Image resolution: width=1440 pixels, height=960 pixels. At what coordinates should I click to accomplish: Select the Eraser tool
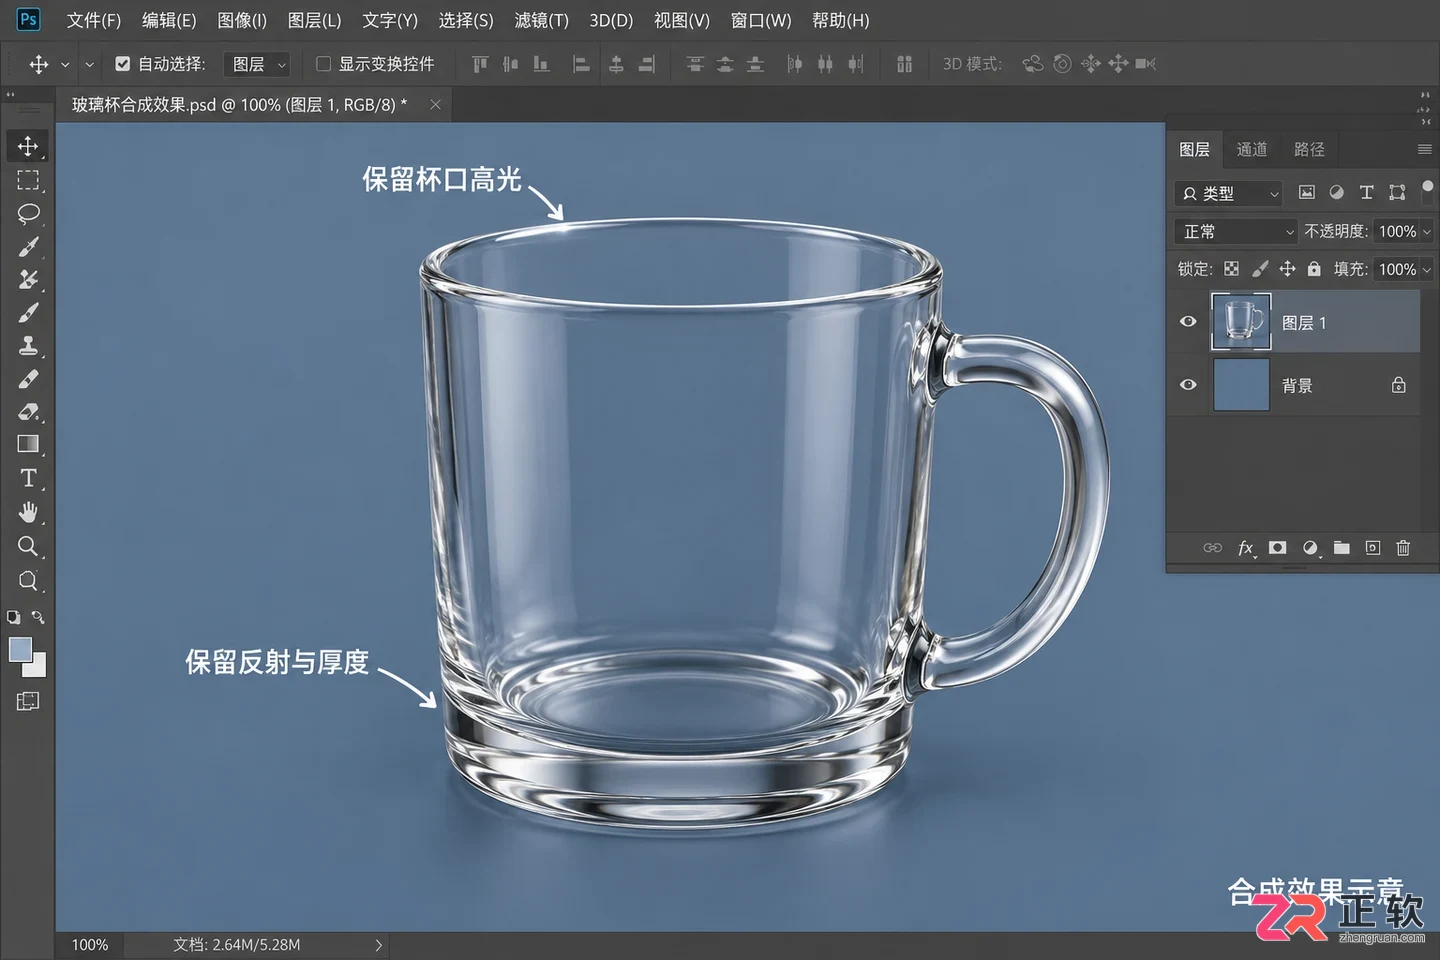28,411
